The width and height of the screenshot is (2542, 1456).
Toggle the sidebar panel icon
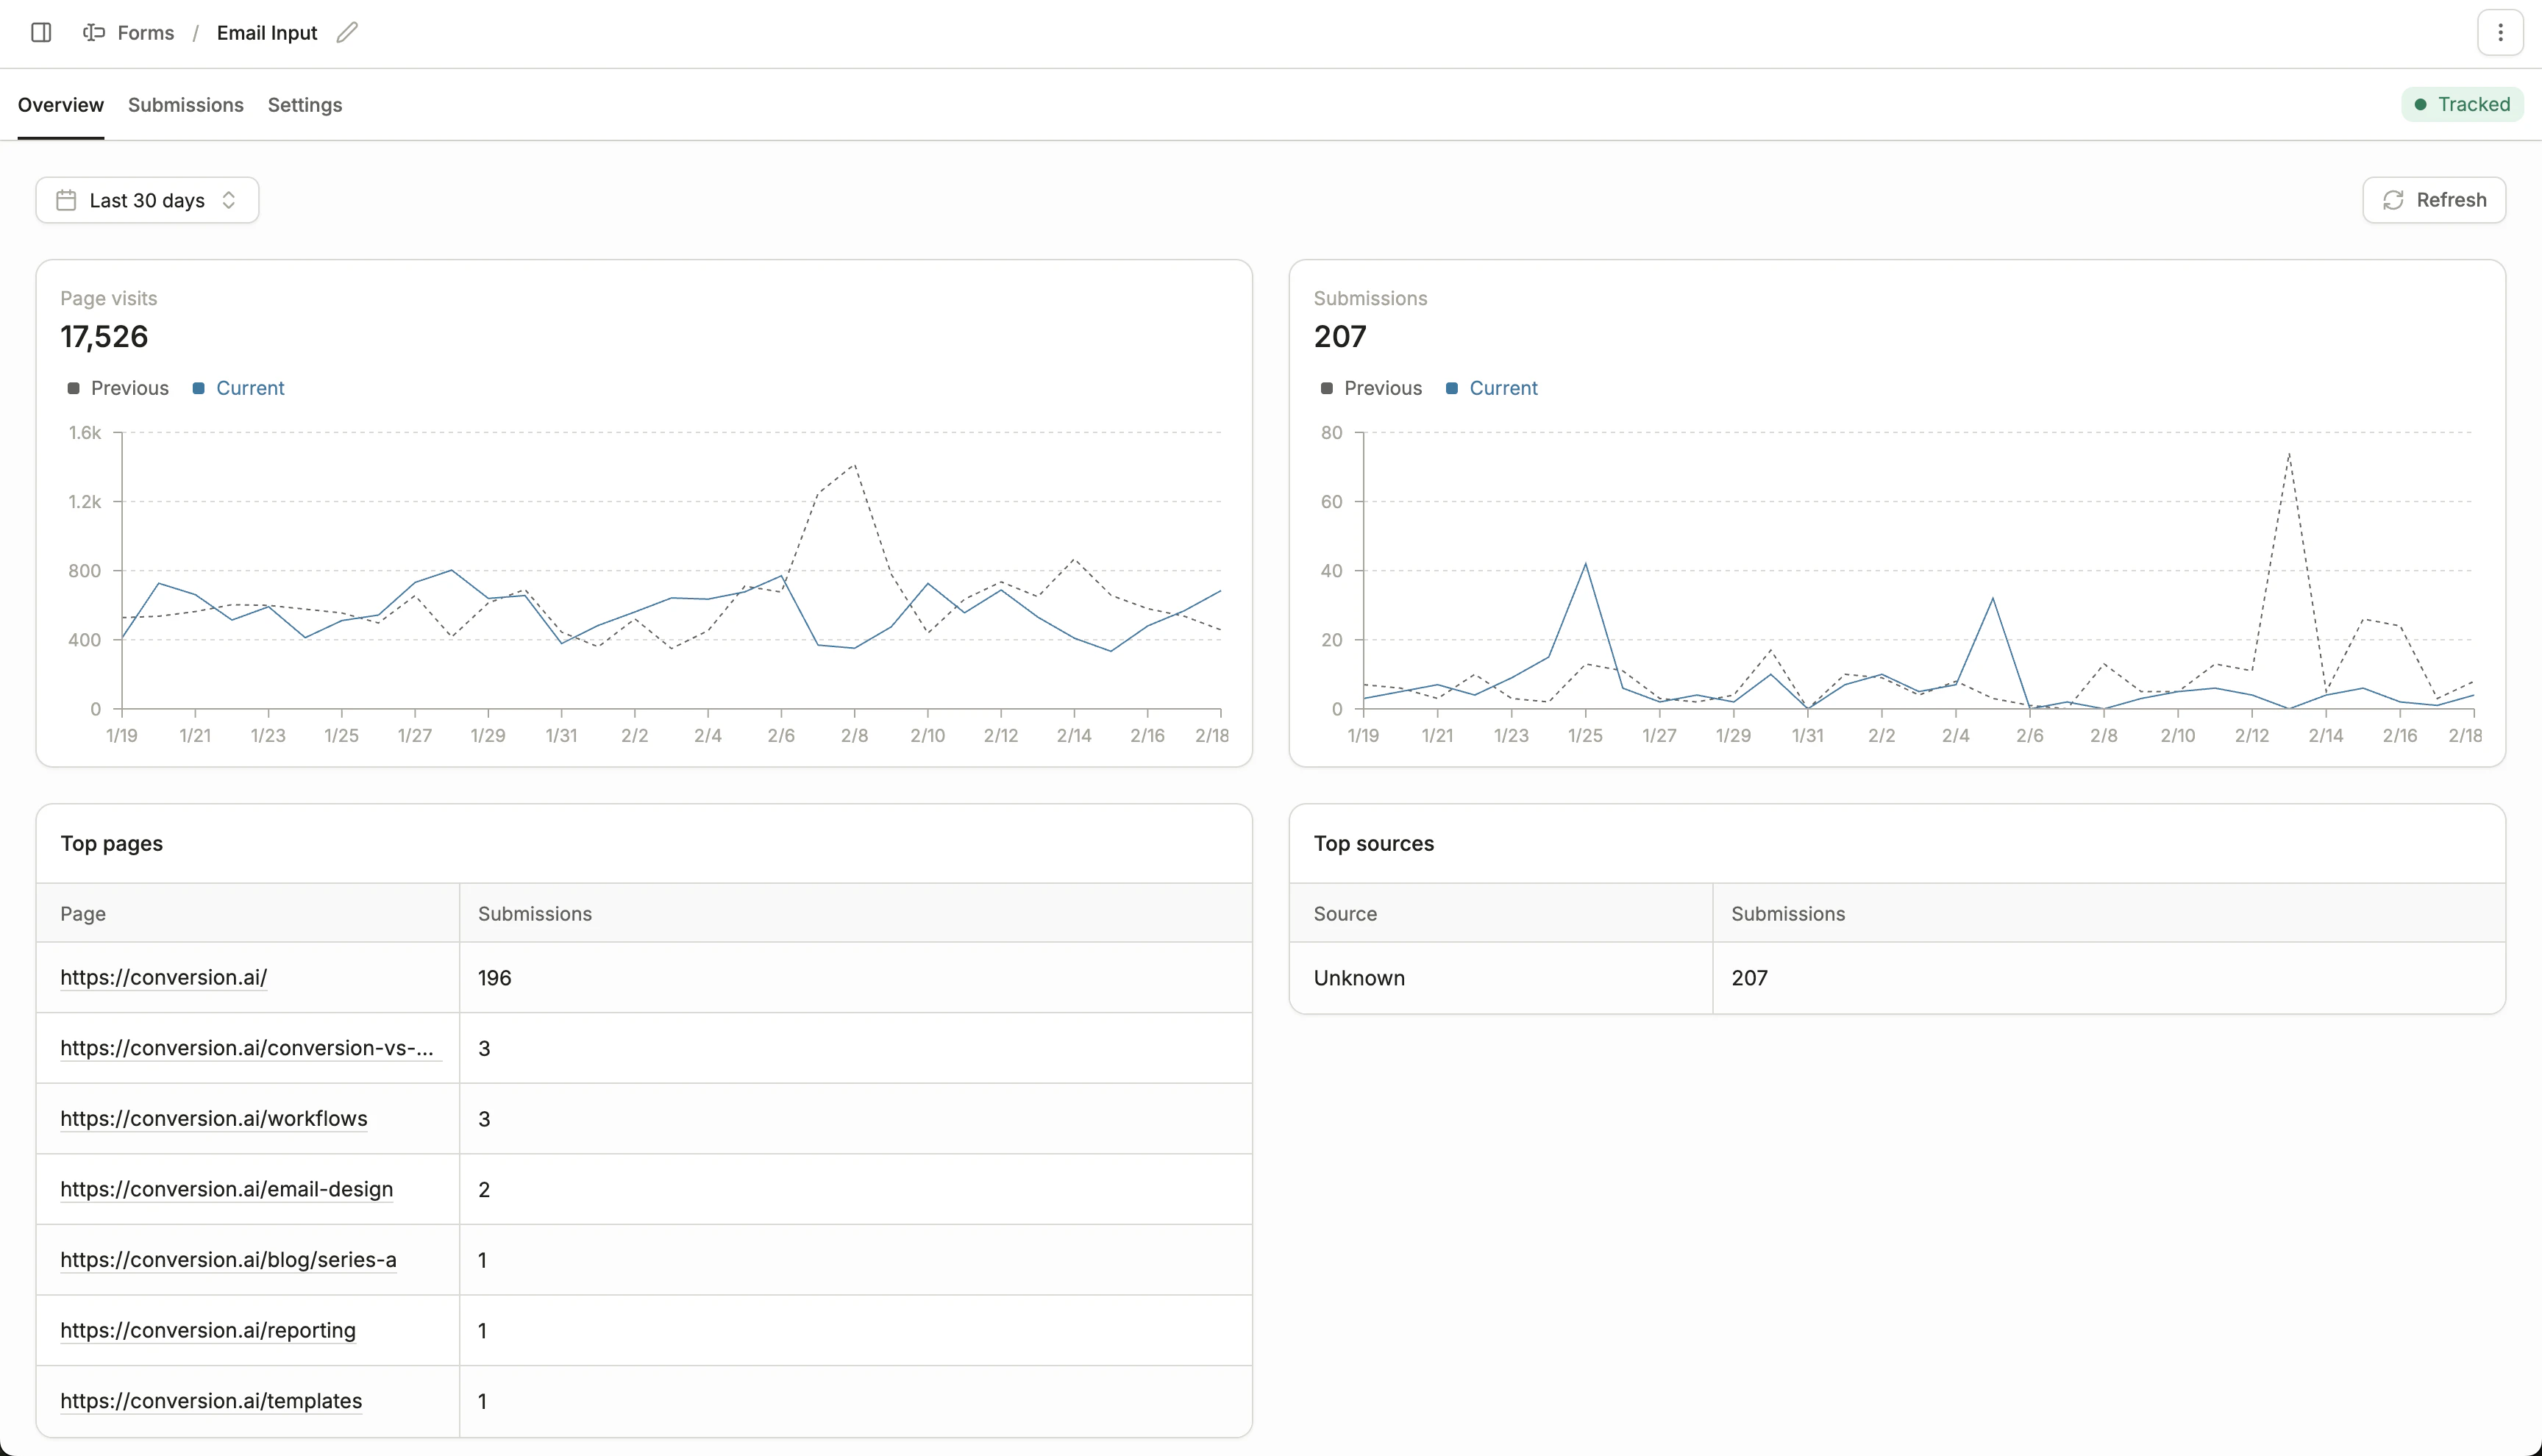[41, 33]
